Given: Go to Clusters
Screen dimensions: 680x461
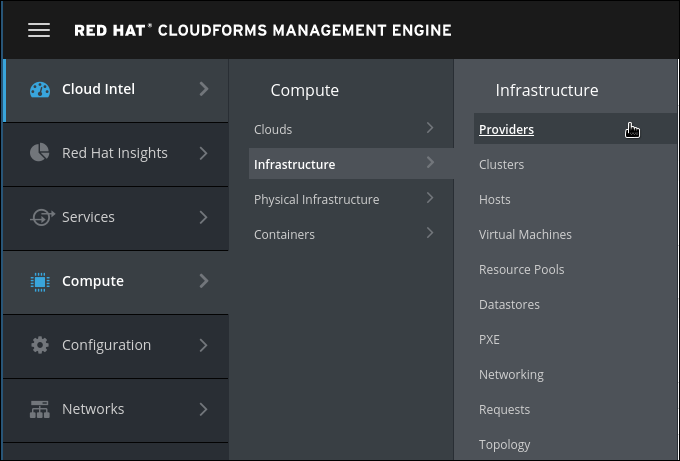Looking at the screenshot, I should tap(501, 164).
